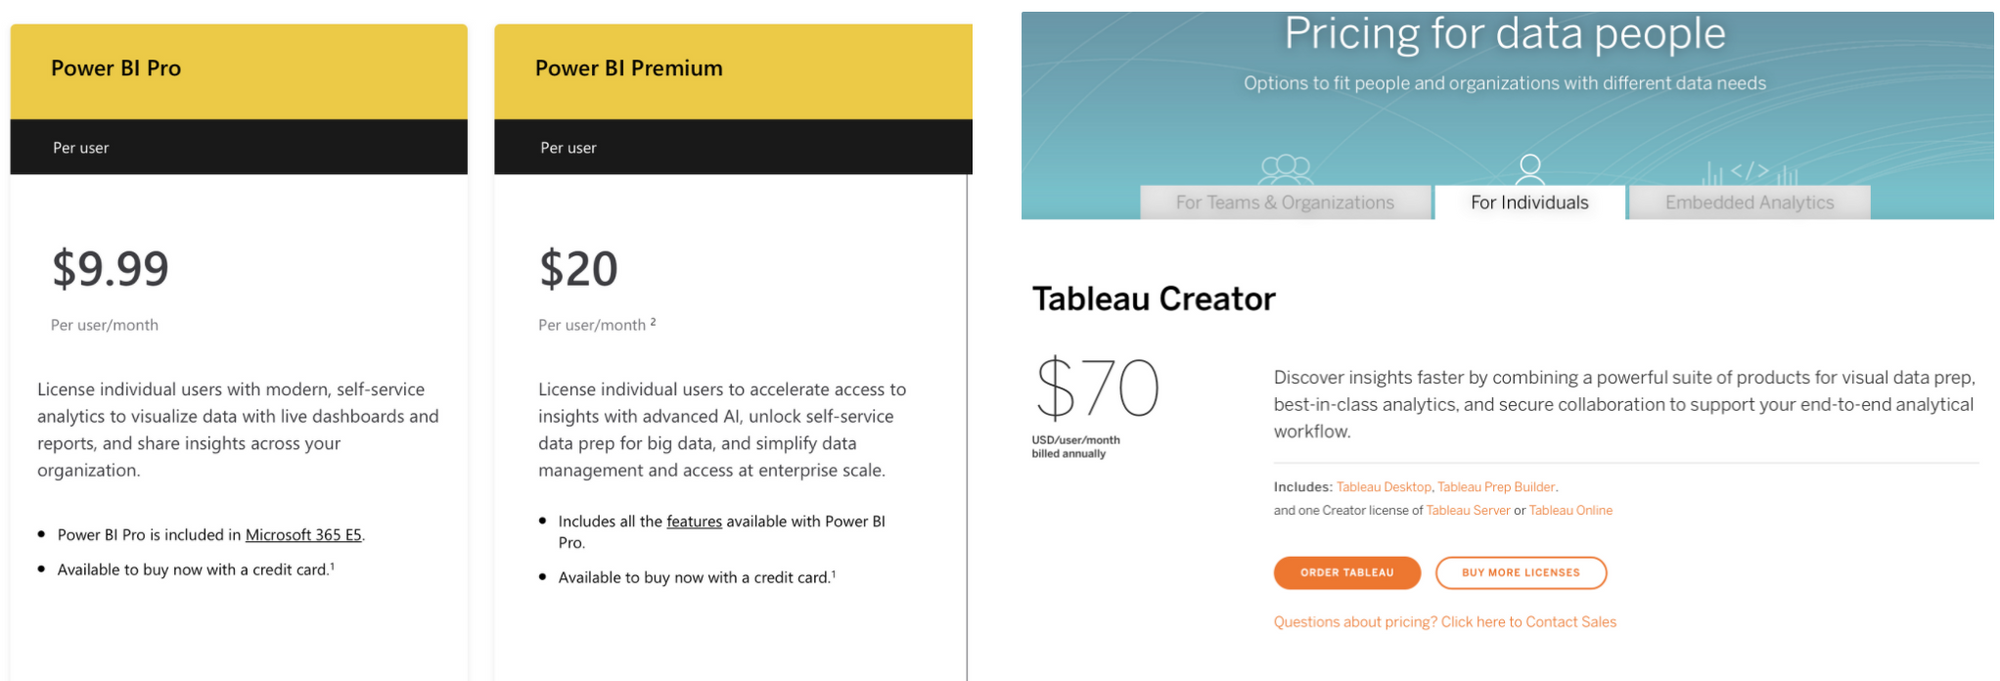Open the Tableau Online link

tap(1570, 510)
